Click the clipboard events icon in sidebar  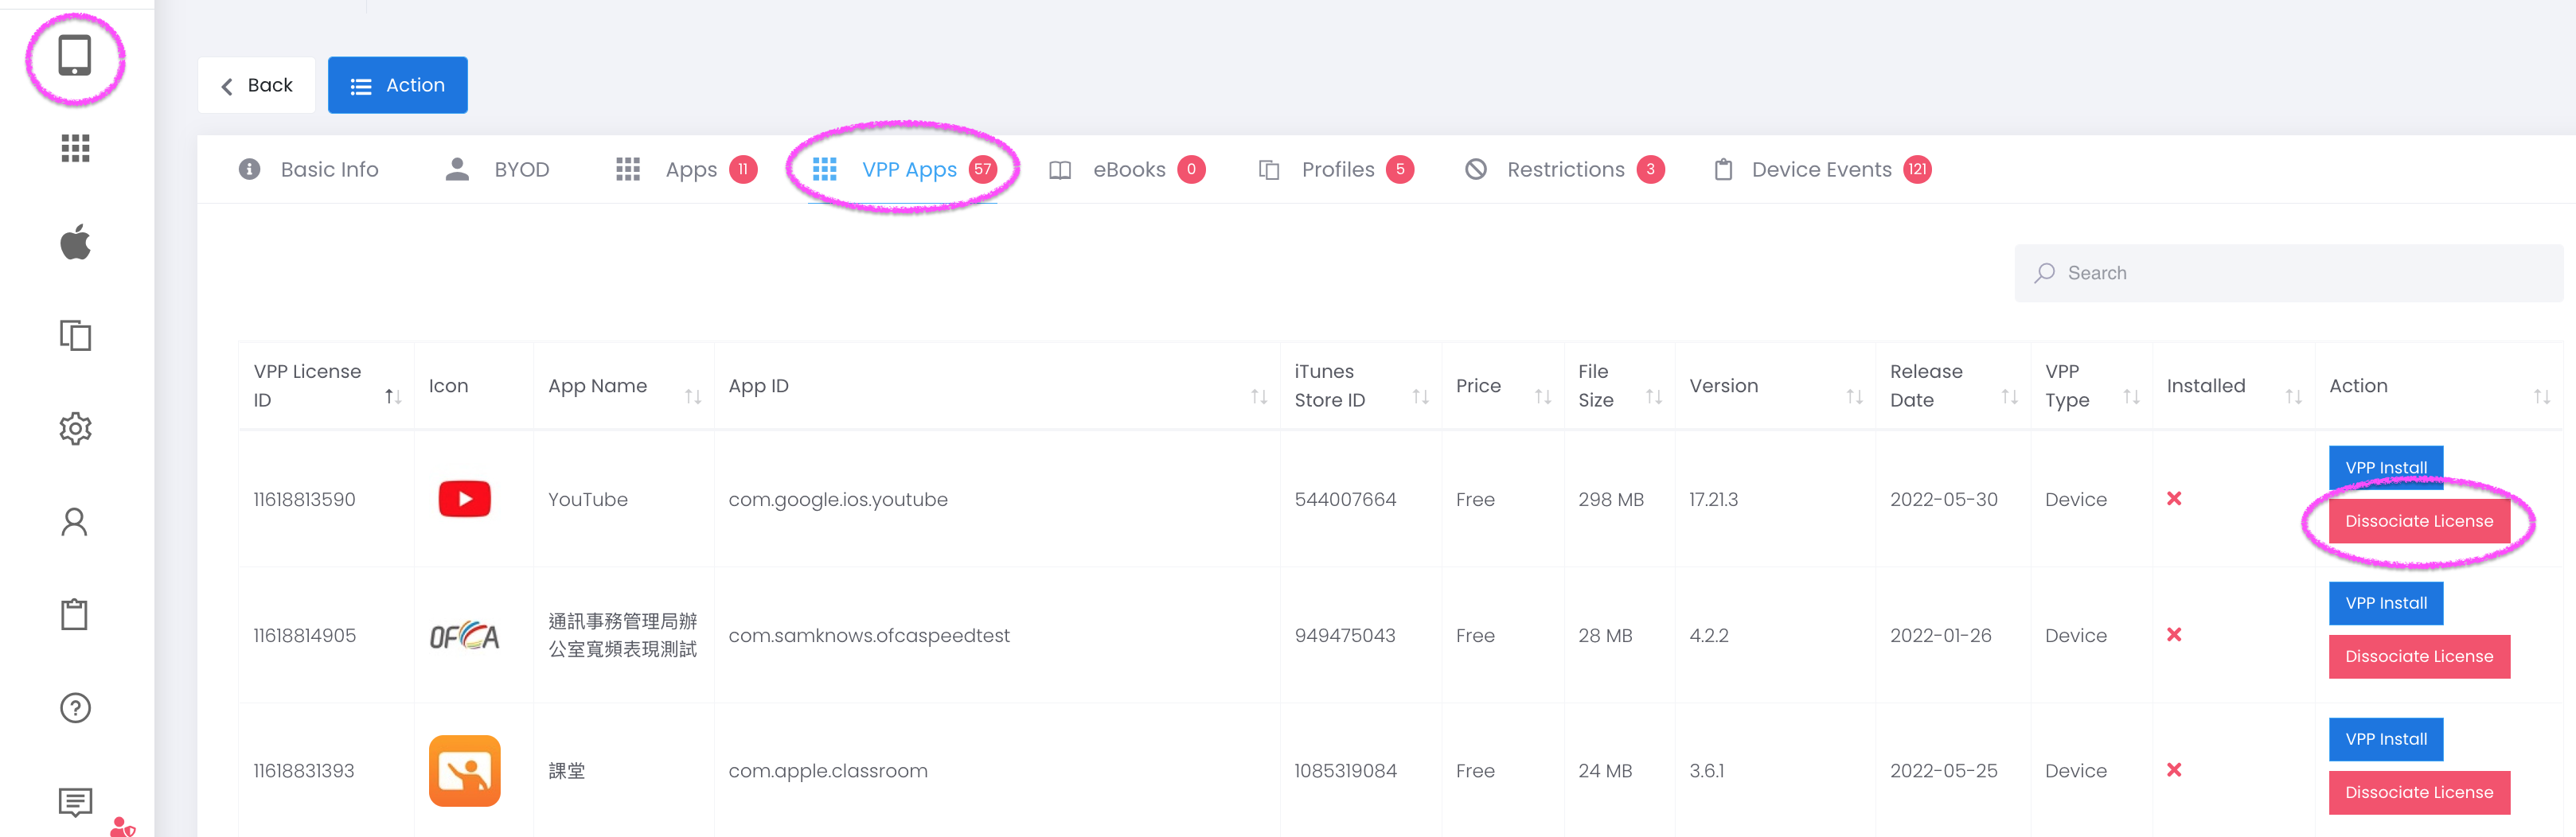click(x=75, y=615)
